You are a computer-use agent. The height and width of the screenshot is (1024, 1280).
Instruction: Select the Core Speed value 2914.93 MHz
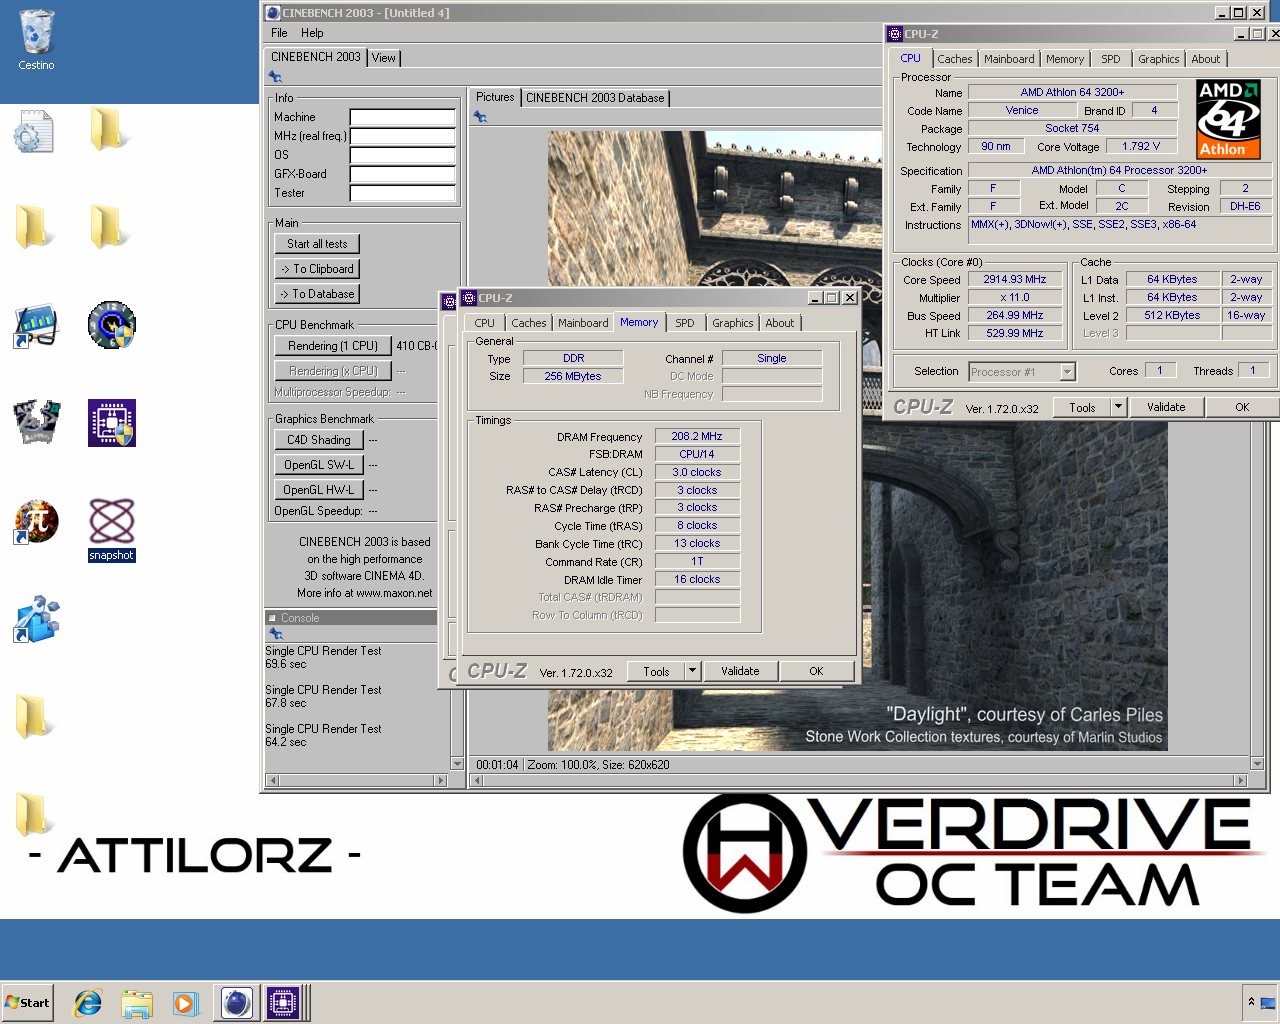click(1014, 280)
